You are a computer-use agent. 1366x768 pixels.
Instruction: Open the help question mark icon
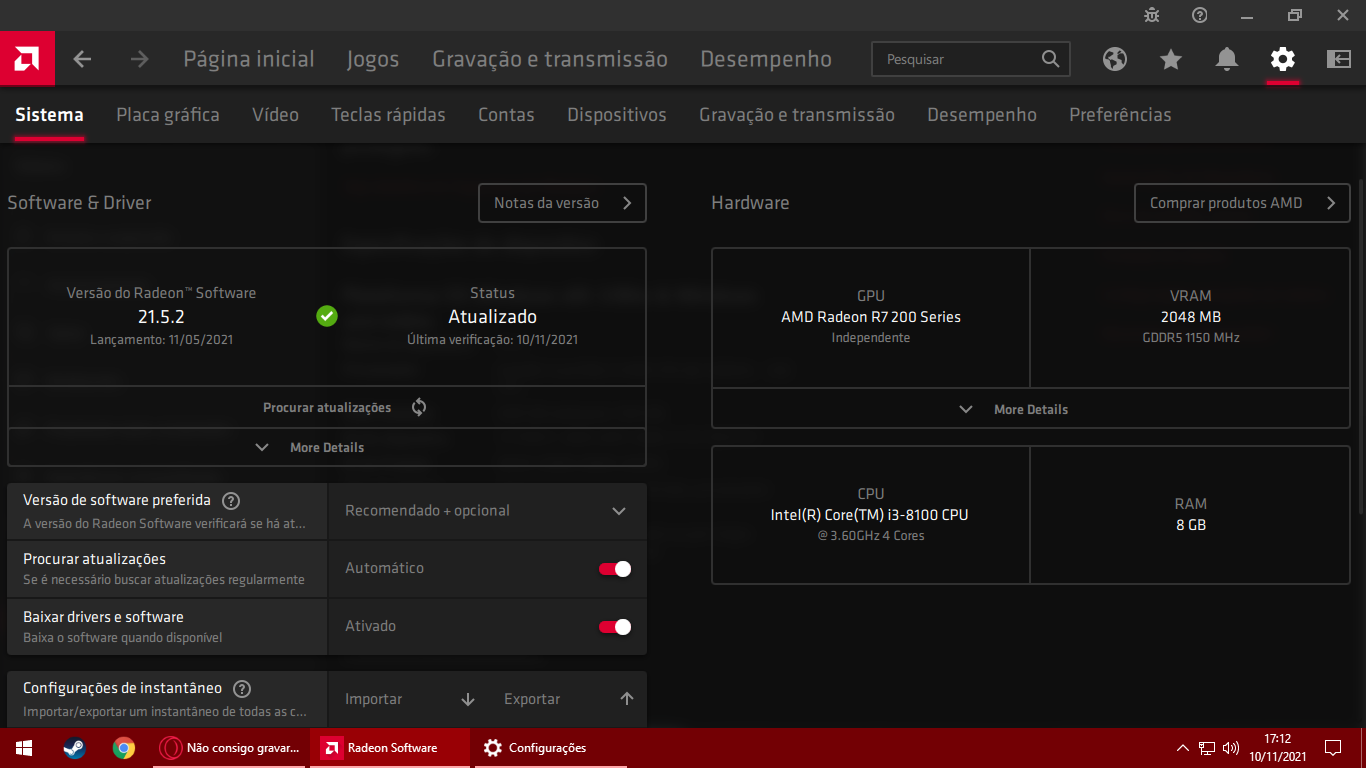pos(1200,15)
